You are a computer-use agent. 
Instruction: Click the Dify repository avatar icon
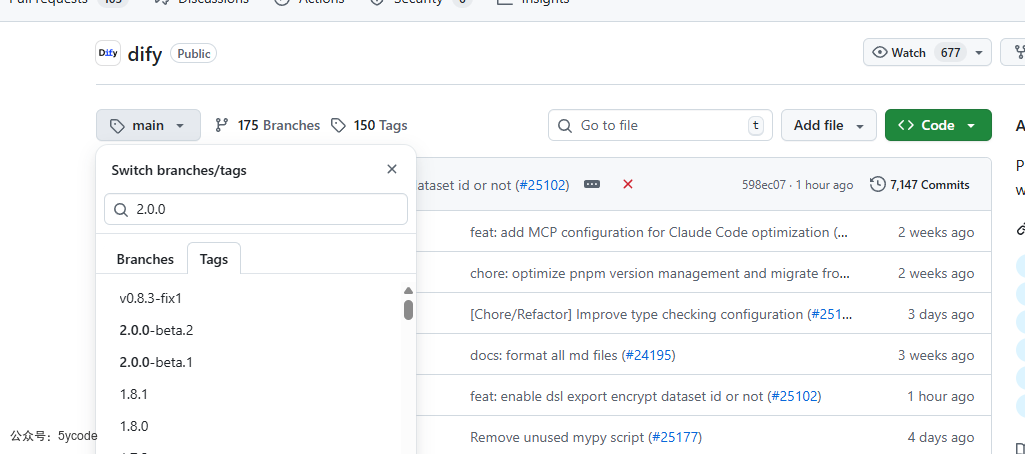[x=108, y=54]
